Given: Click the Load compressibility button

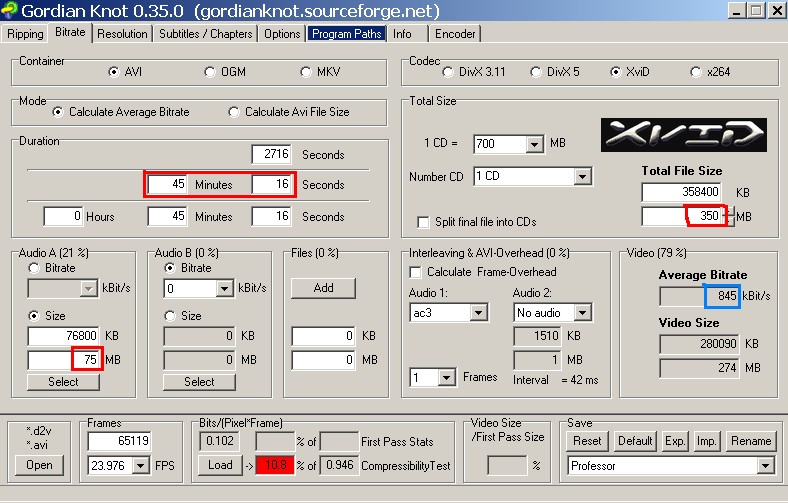Looking at the screenshot, I should click(x=220, y=465).
